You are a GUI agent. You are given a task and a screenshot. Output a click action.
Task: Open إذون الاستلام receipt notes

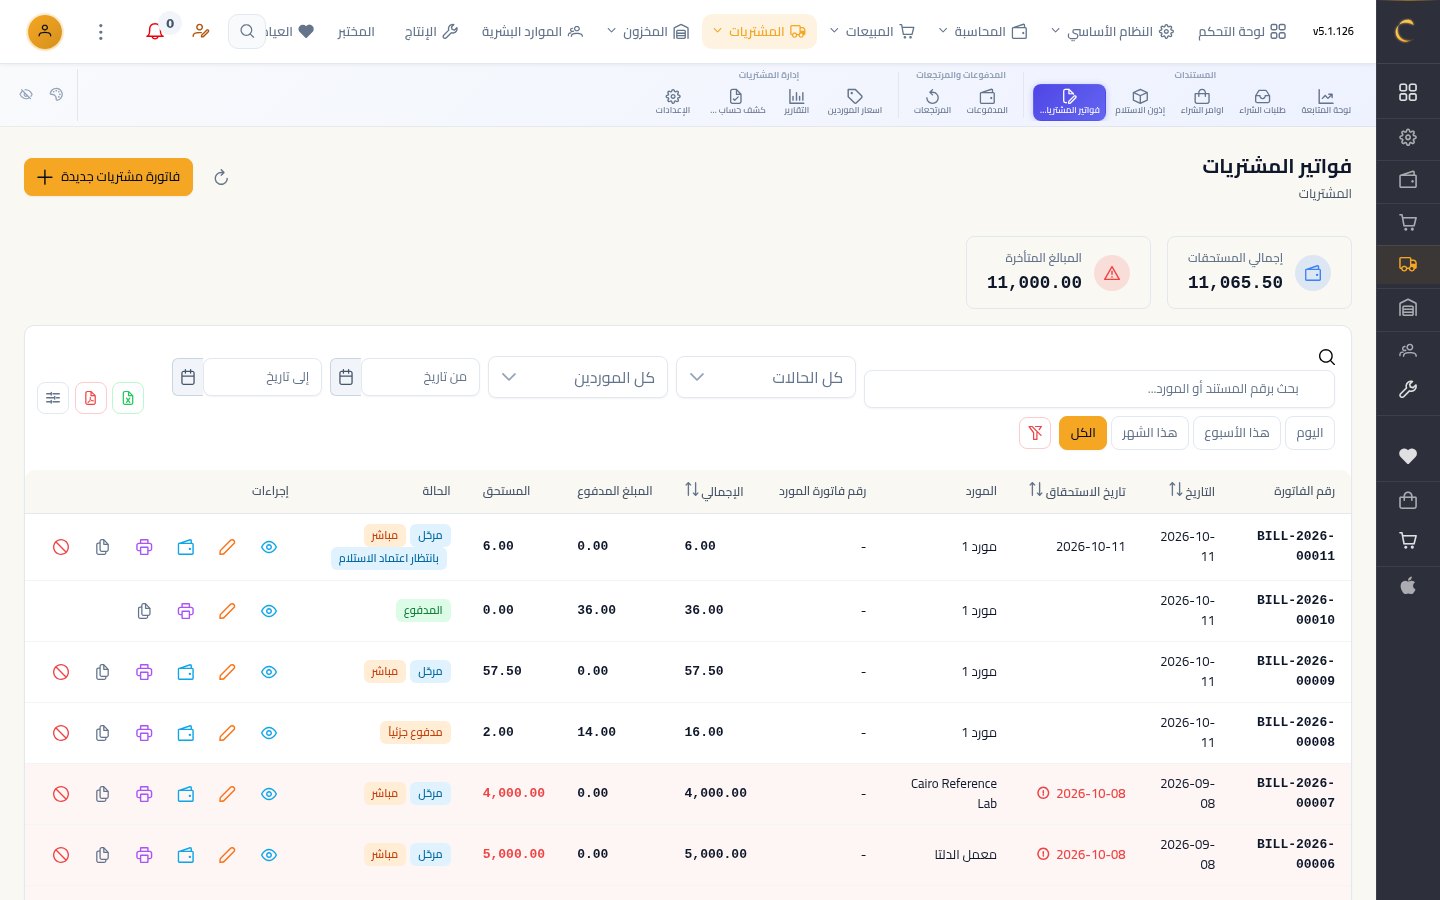[x=1140, y=101]
